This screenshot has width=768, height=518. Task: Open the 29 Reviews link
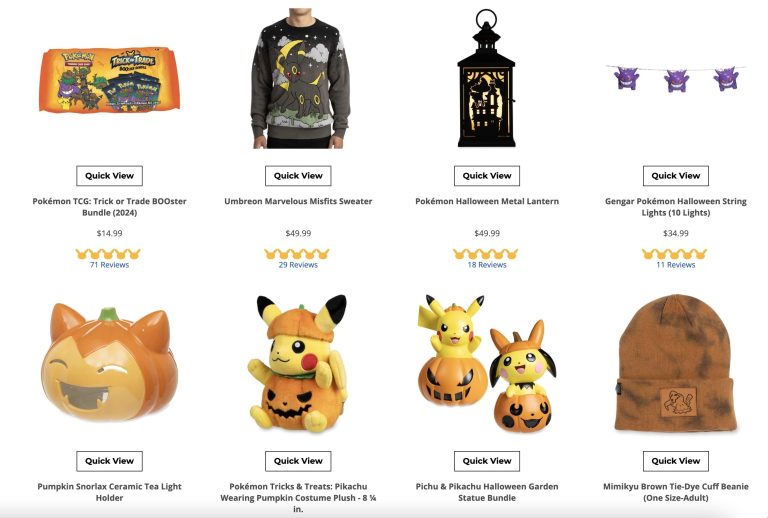coord(298,265)
